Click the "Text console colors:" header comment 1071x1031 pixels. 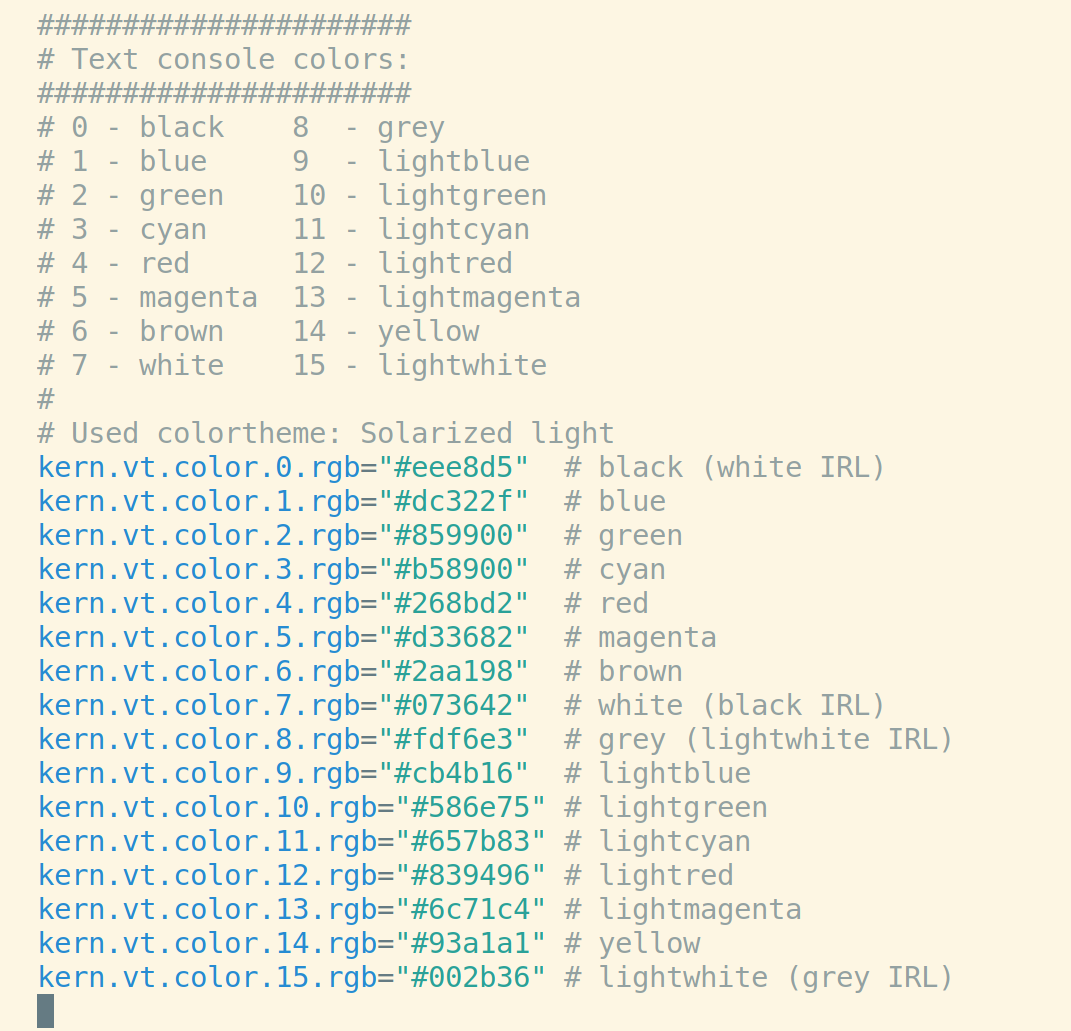point(240,59)
